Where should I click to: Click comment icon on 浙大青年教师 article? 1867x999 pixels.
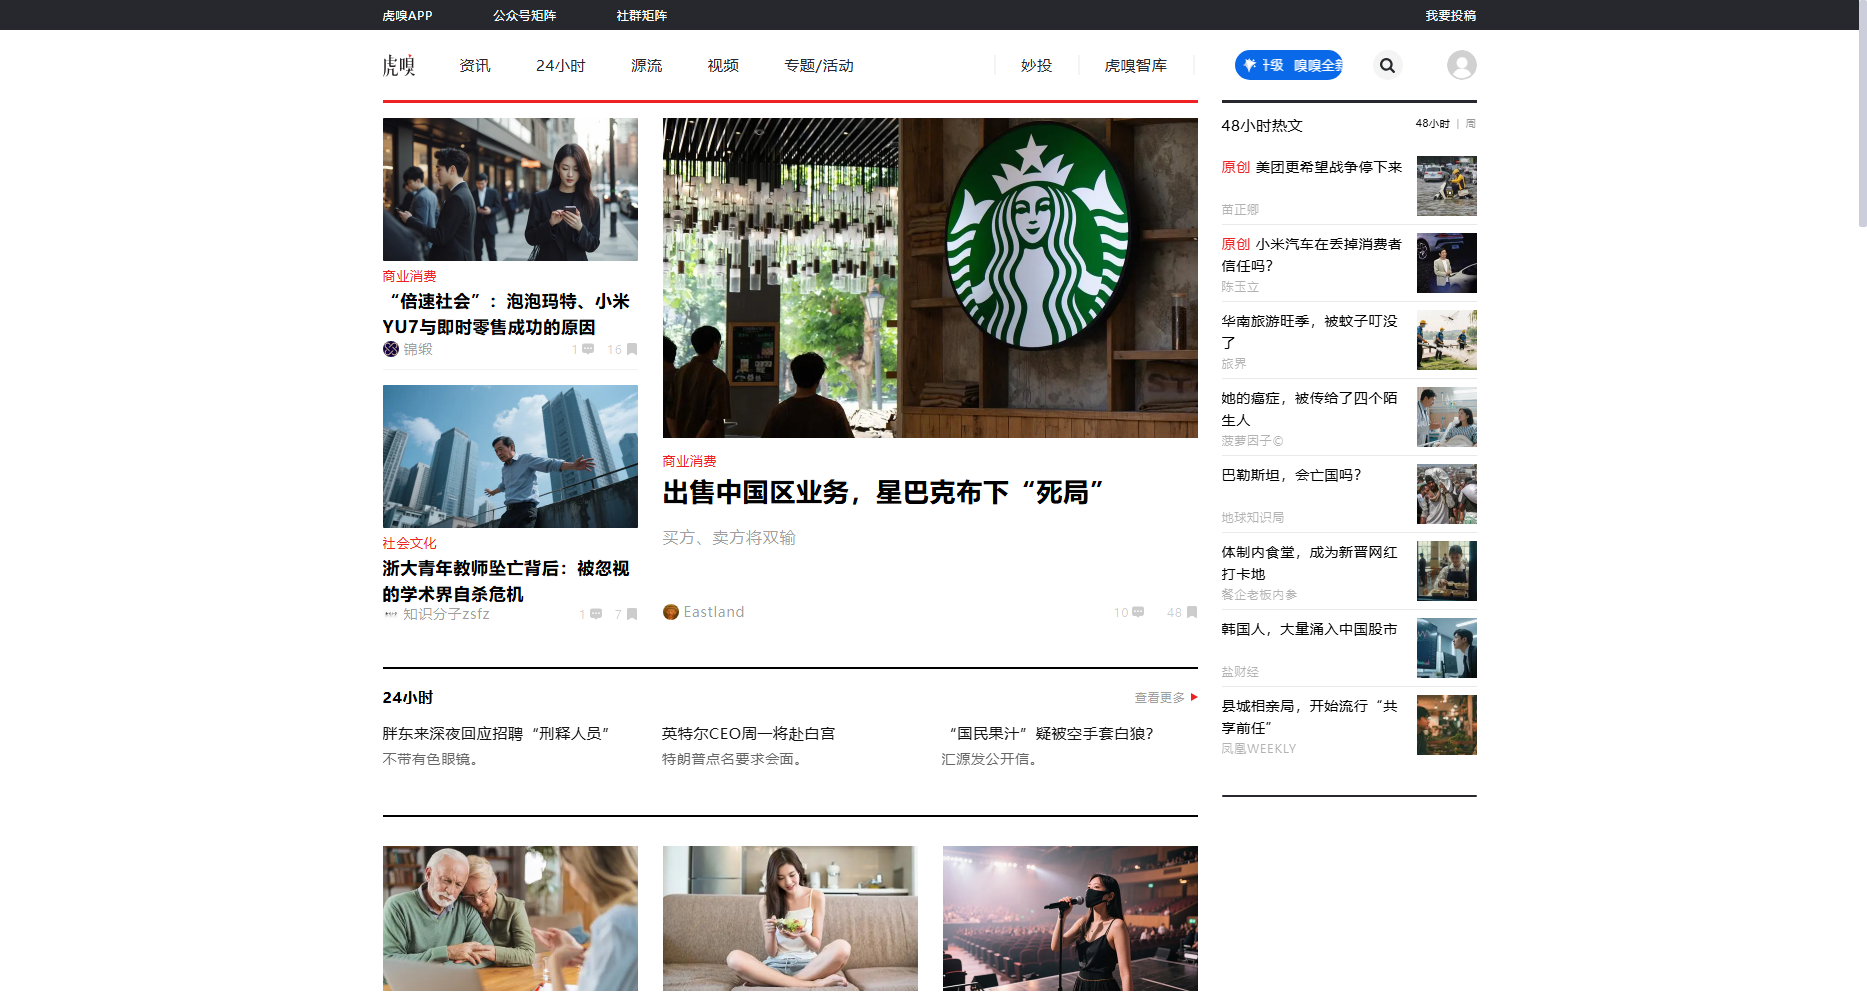[596, 614]
